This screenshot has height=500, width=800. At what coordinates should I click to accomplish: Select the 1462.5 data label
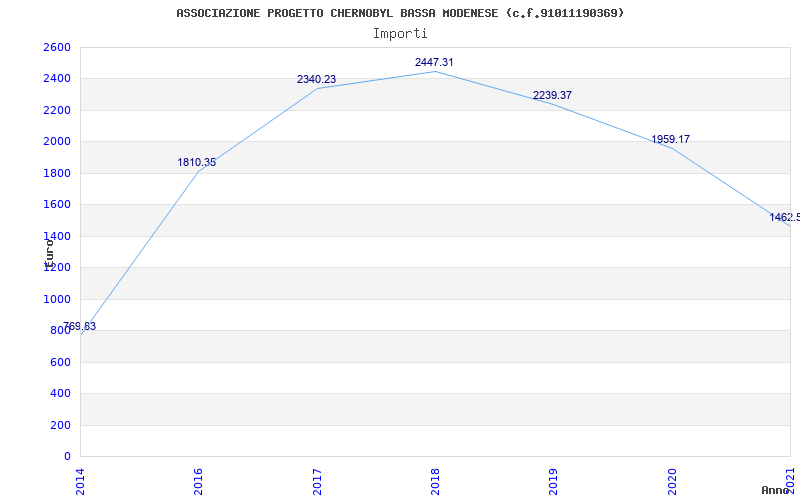click(x=785, y=217)
